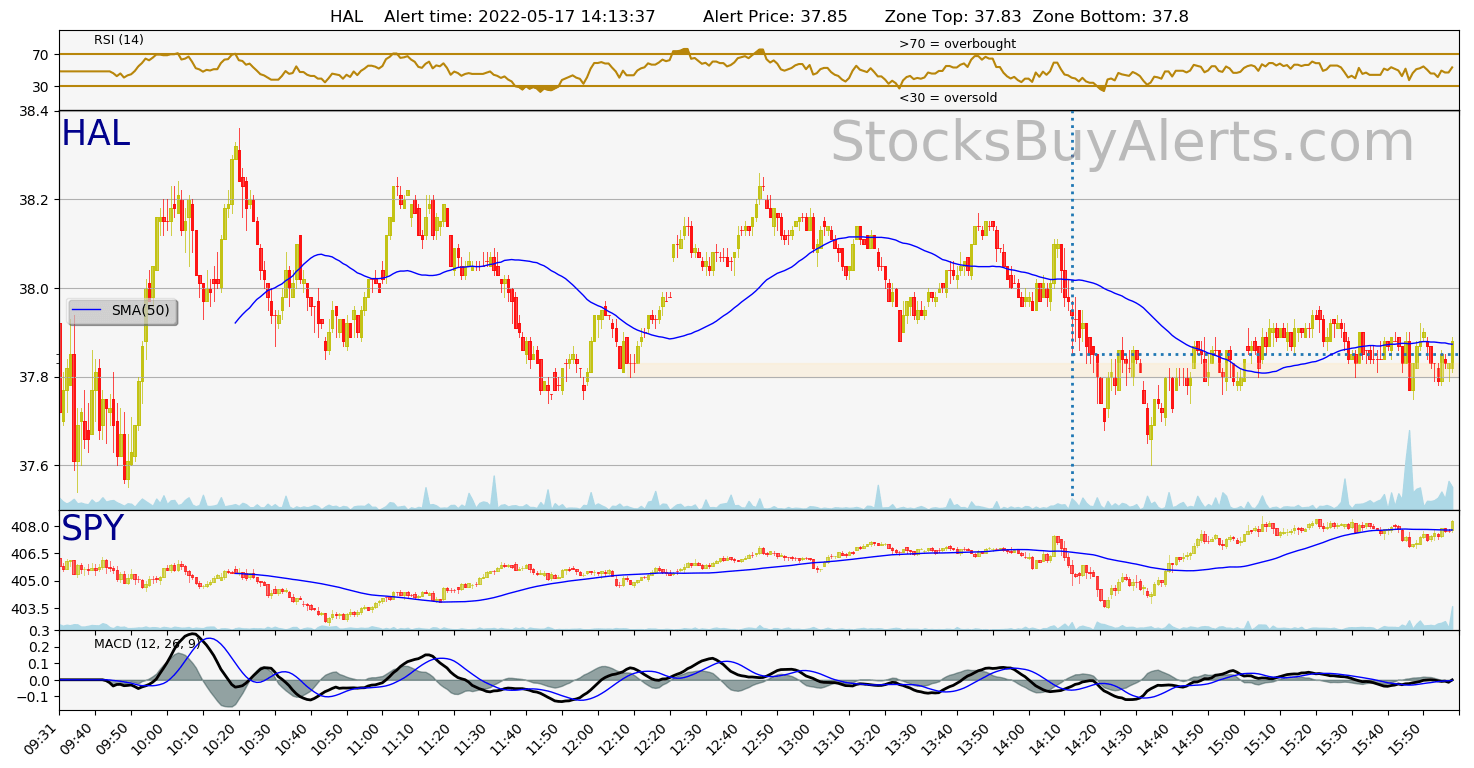Click the 38.4 price axis label
The width and height of the screenshot is (1474, 768).
tap(33, 111)
